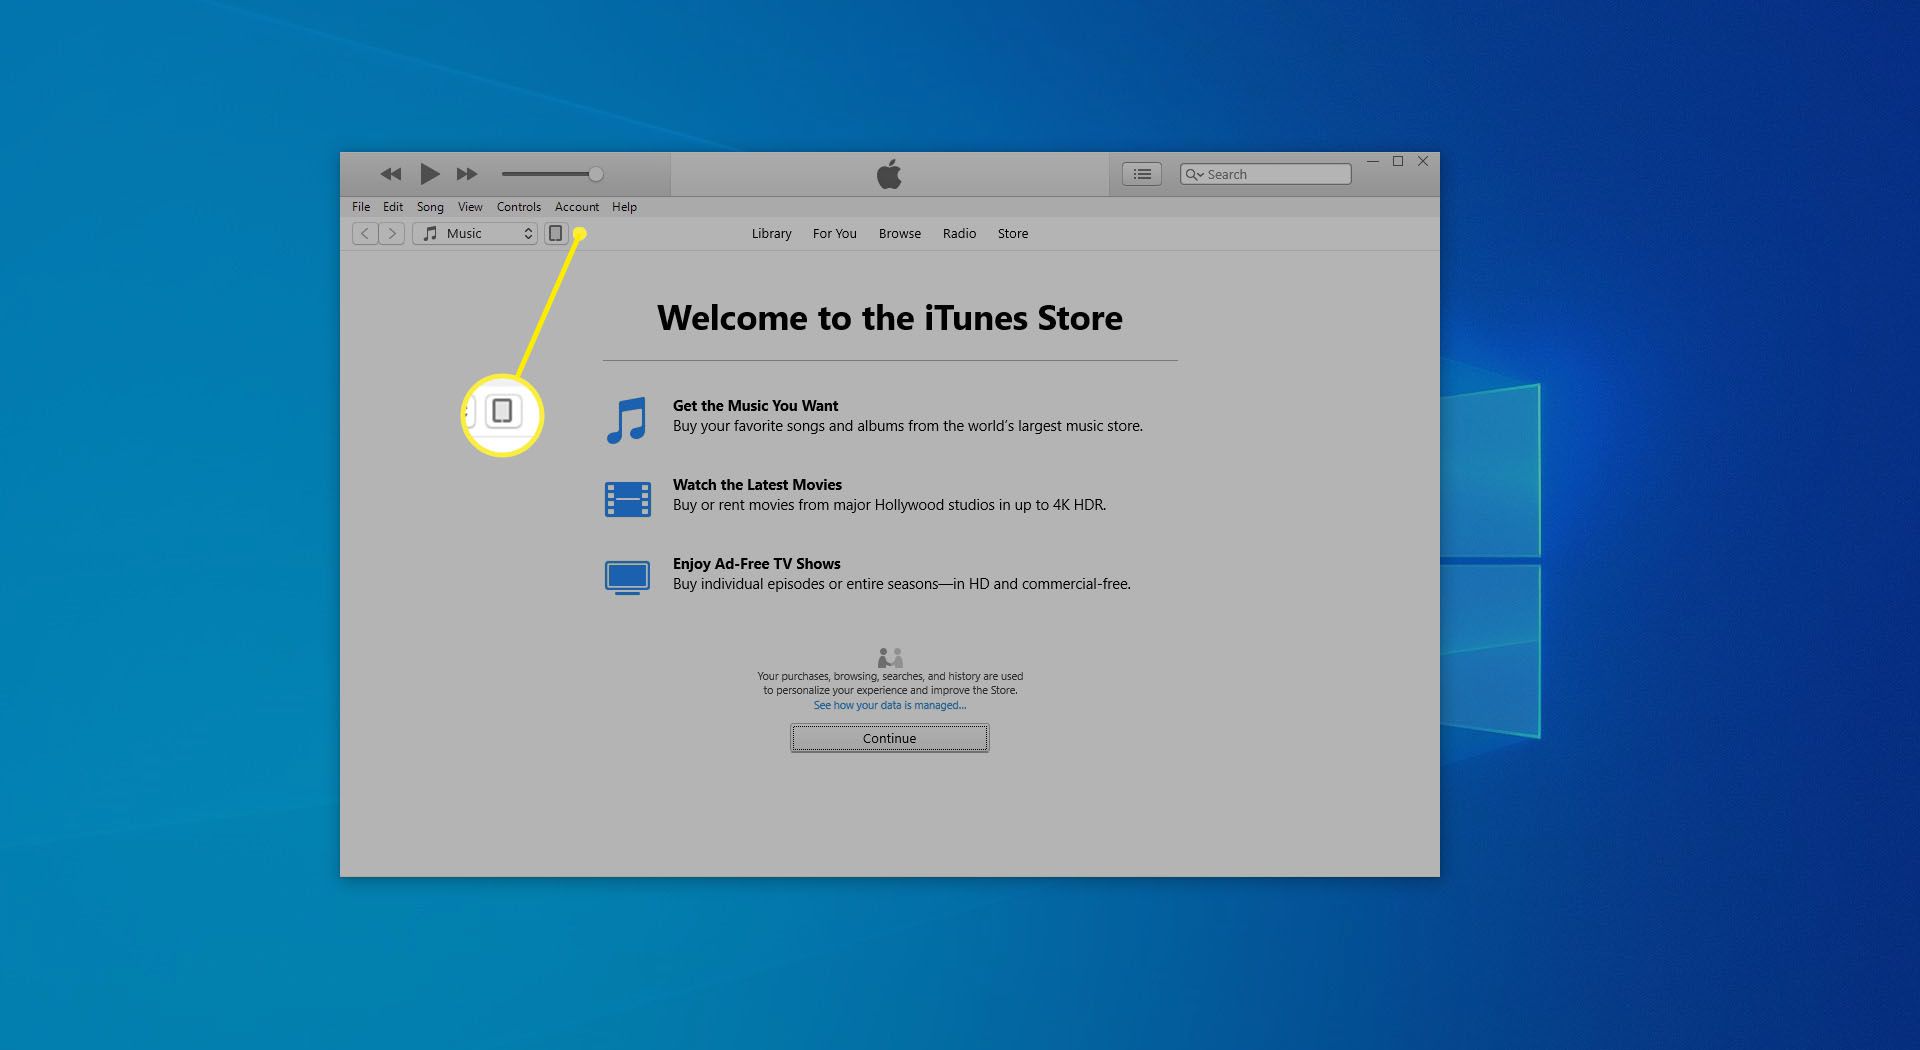Close the iTunes window
Screen dimensions: 1920x1050
(x=1423, y=161)
